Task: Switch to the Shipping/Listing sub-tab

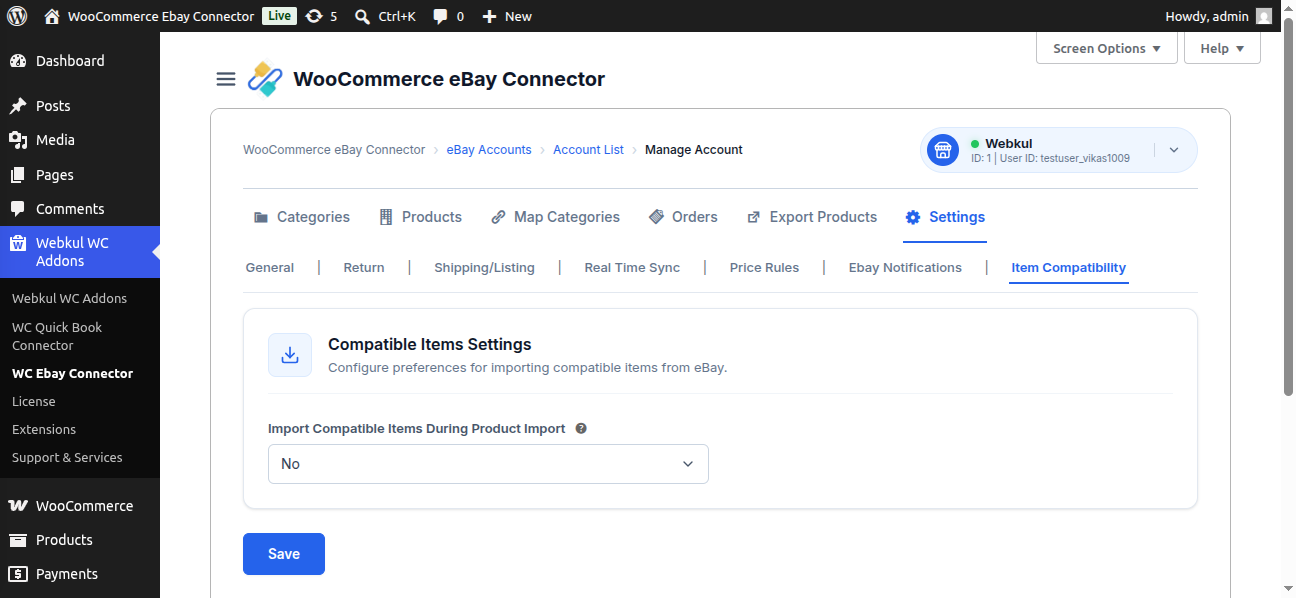Action: (x=484, y=268)
